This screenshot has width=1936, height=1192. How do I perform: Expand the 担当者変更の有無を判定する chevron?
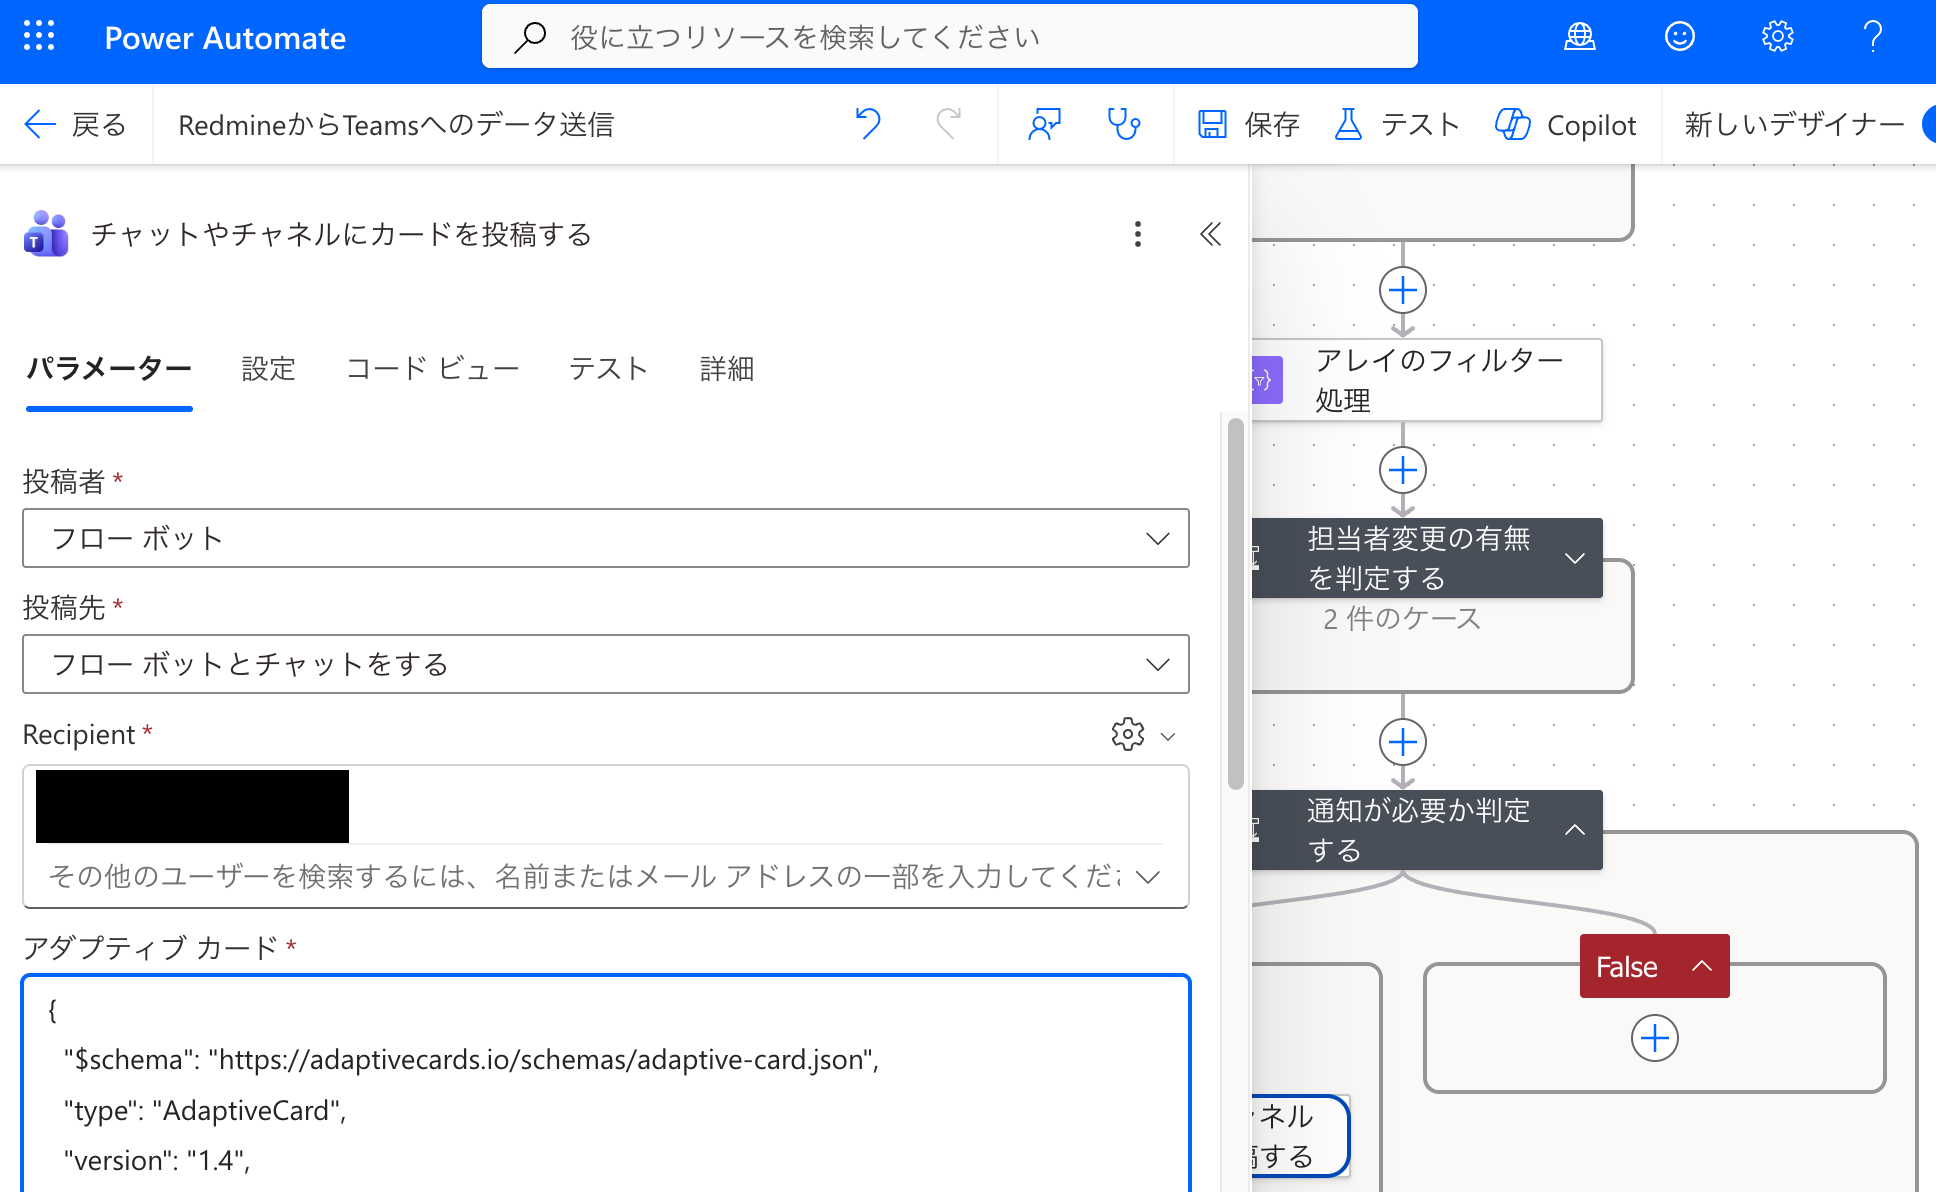pos(1575,558)
